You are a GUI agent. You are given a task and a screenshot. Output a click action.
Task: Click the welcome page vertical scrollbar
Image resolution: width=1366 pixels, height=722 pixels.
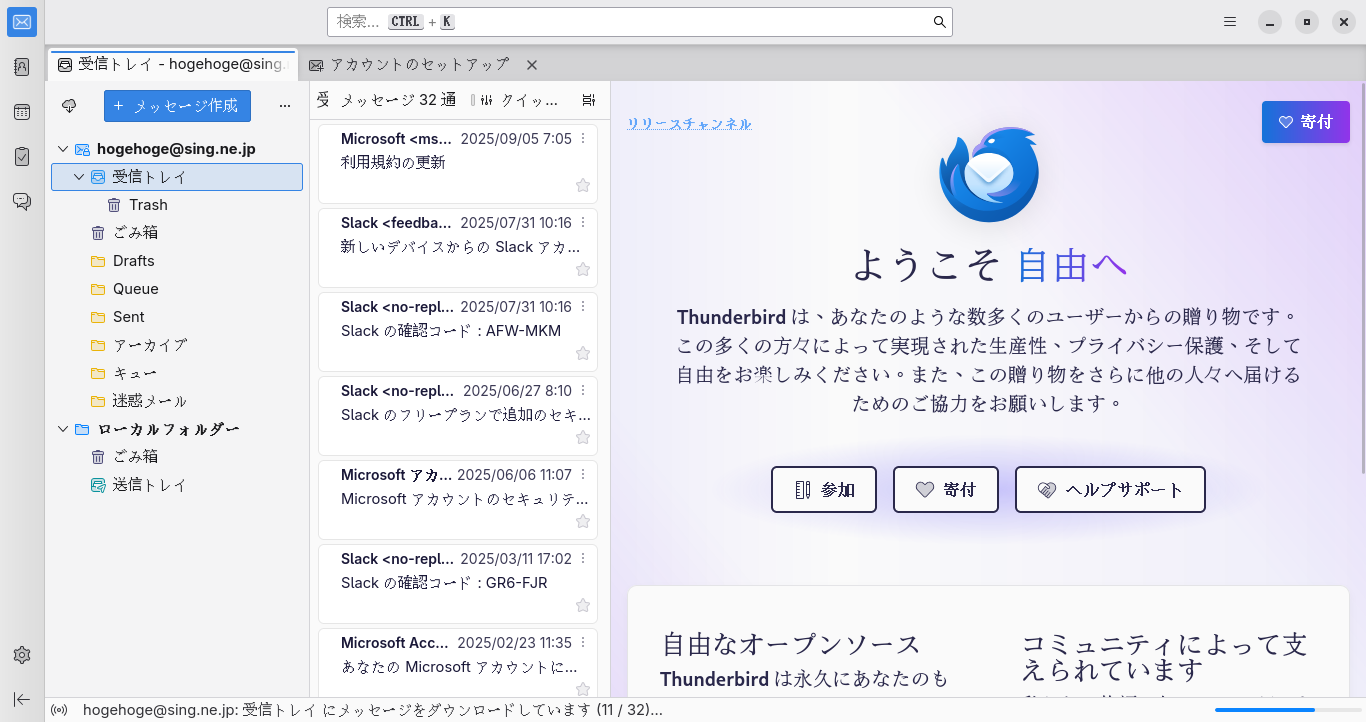pos(1361,280)
